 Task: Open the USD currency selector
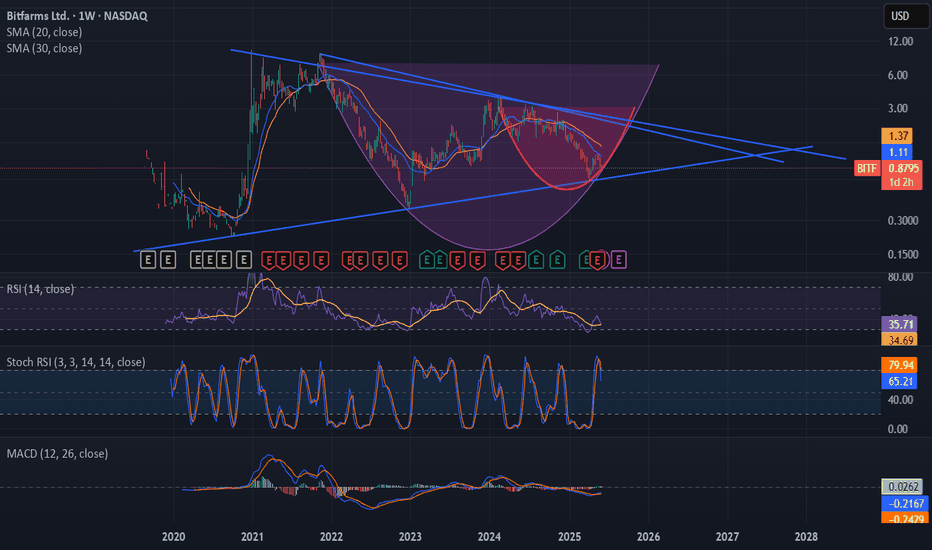pos(906,16)
